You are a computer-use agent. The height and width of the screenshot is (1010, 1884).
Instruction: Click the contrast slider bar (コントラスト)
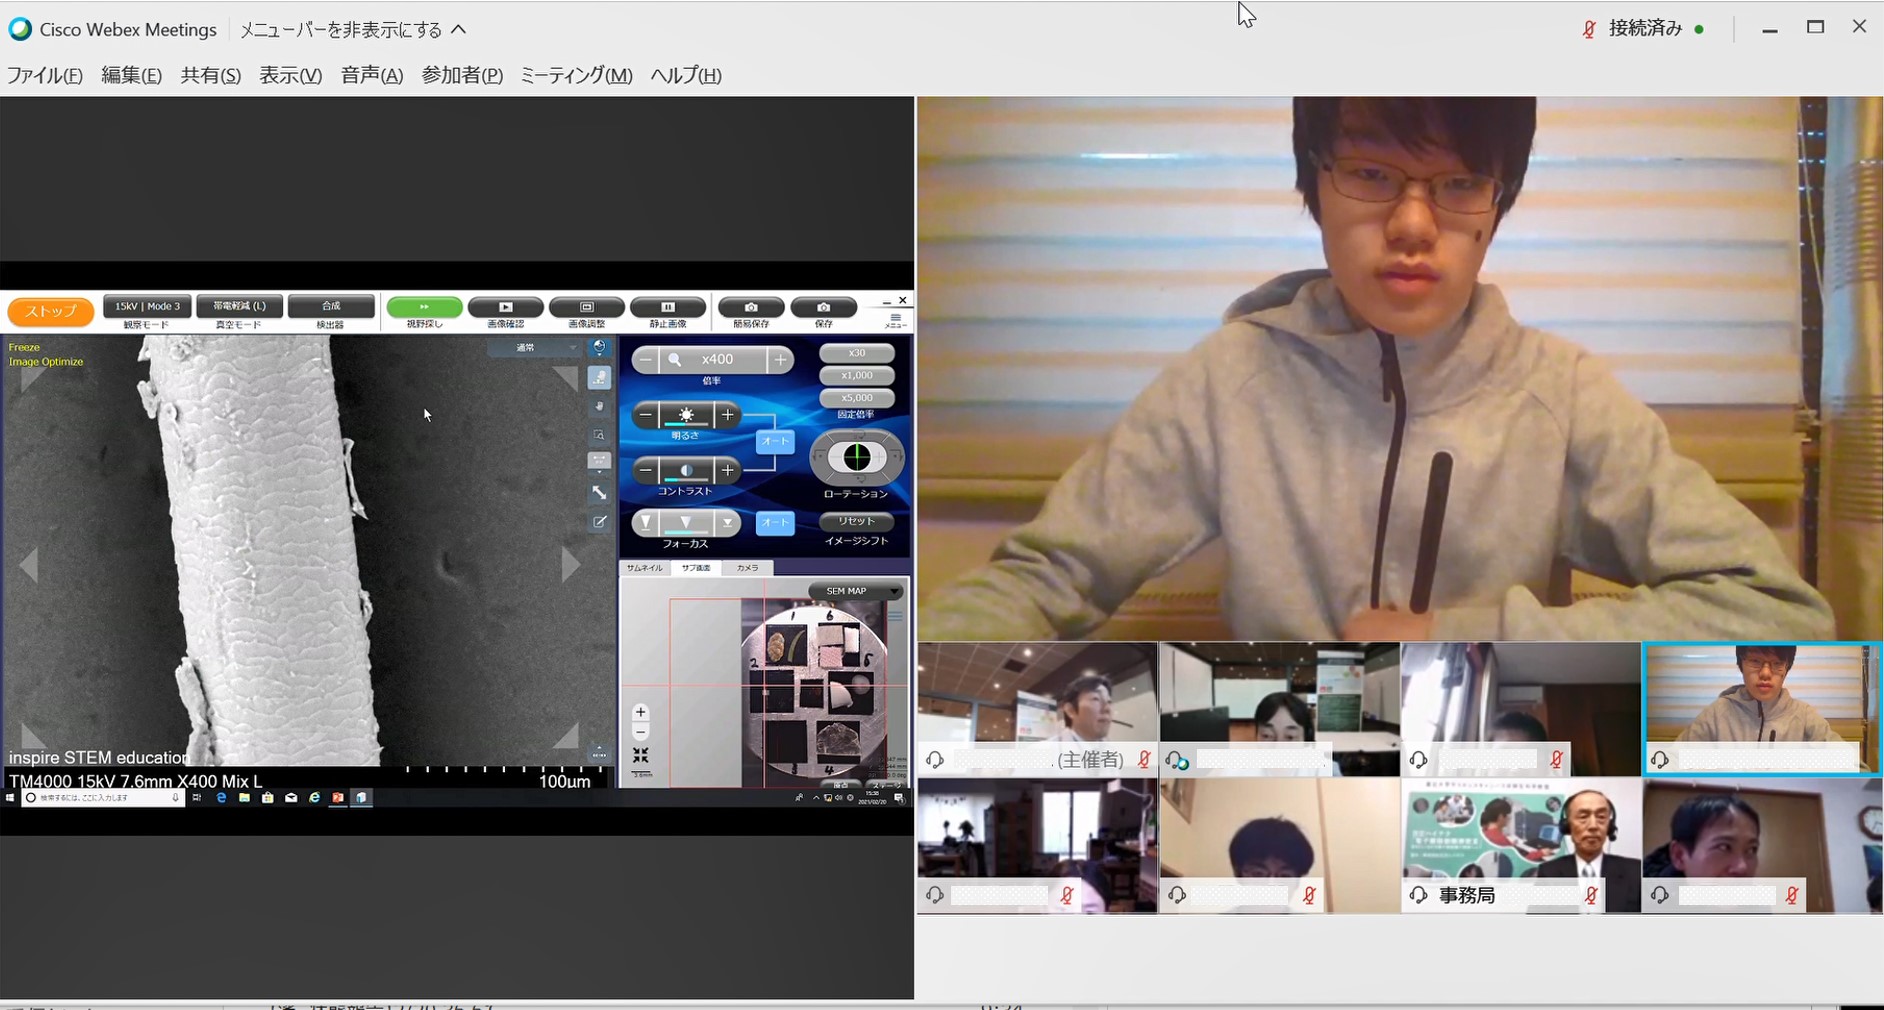(686, 470)
